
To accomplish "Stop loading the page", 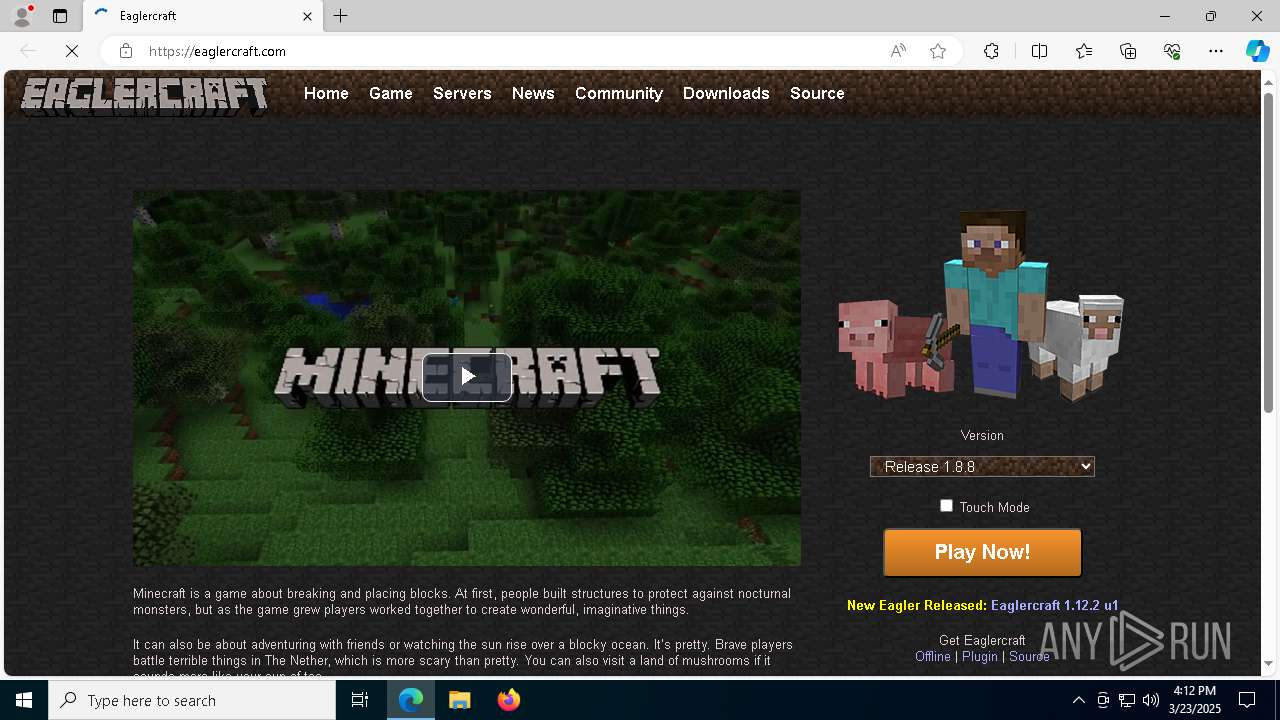I will pos(72,51).
